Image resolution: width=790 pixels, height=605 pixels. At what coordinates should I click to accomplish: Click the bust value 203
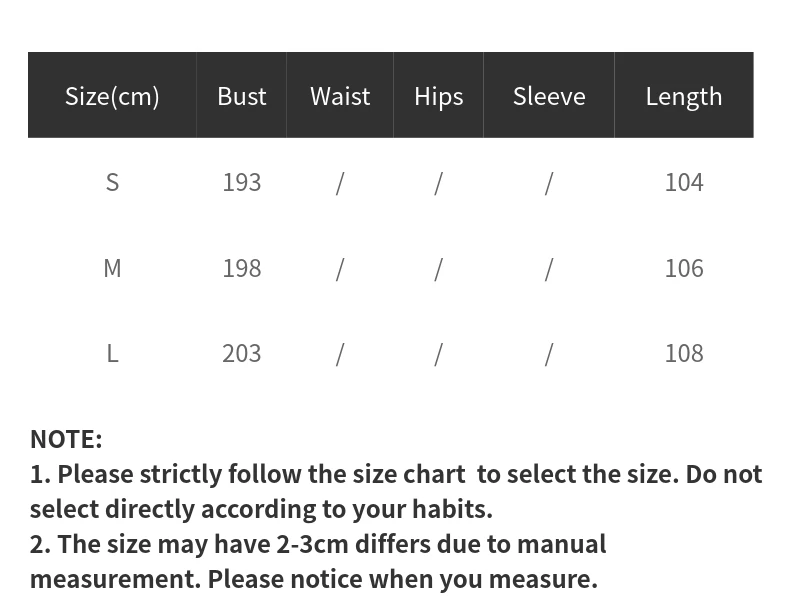242,354
